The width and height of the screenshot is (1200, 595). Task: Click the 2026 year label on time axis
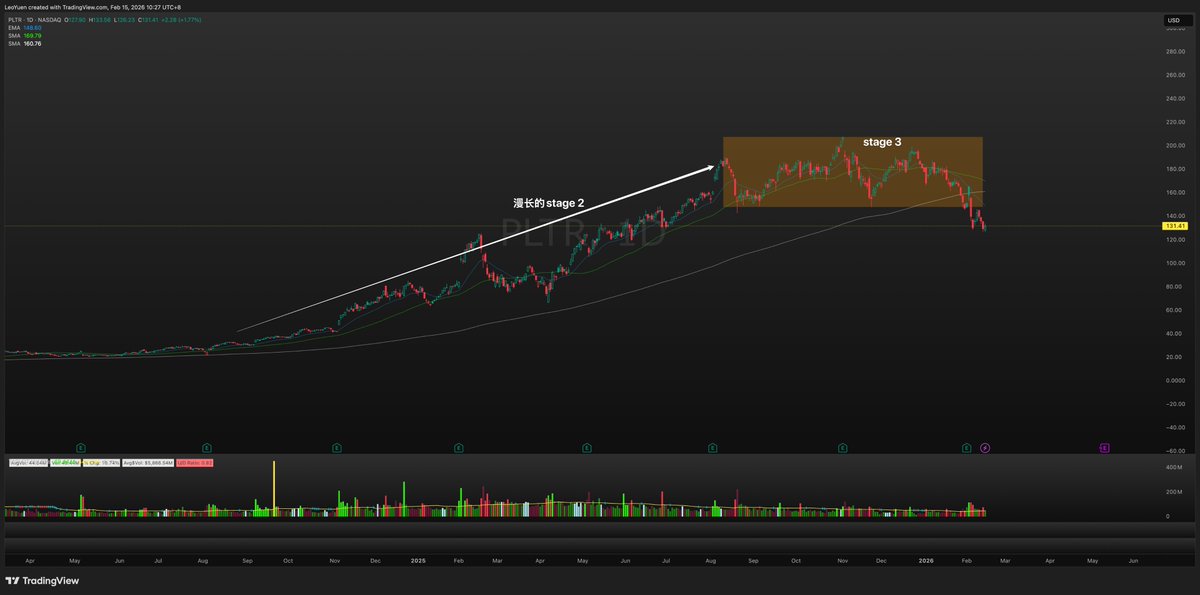(925, 562)
